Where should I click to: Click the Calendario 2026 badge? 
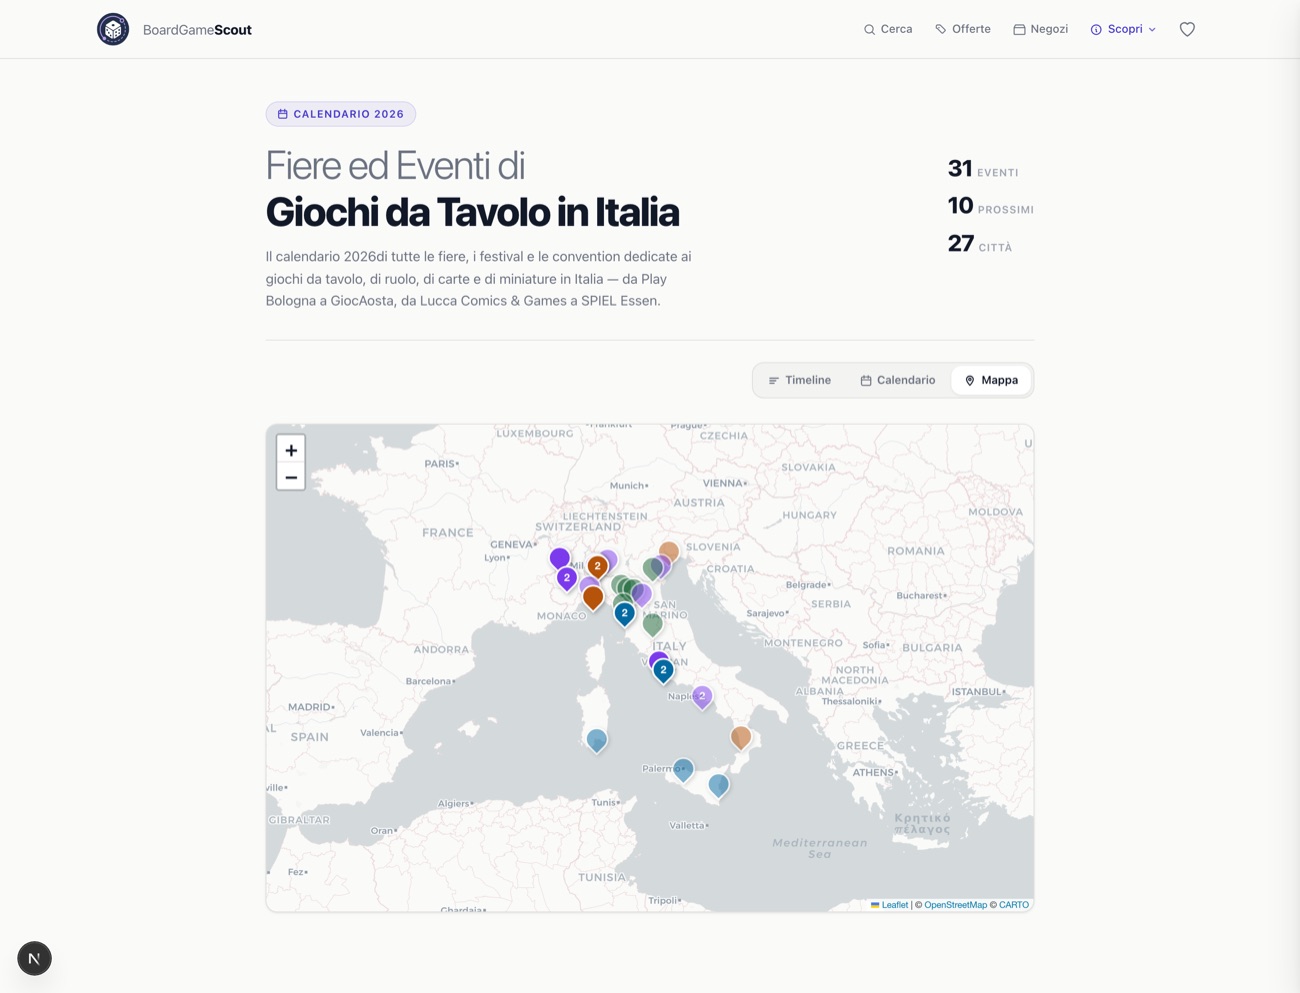tap(341, 114)
